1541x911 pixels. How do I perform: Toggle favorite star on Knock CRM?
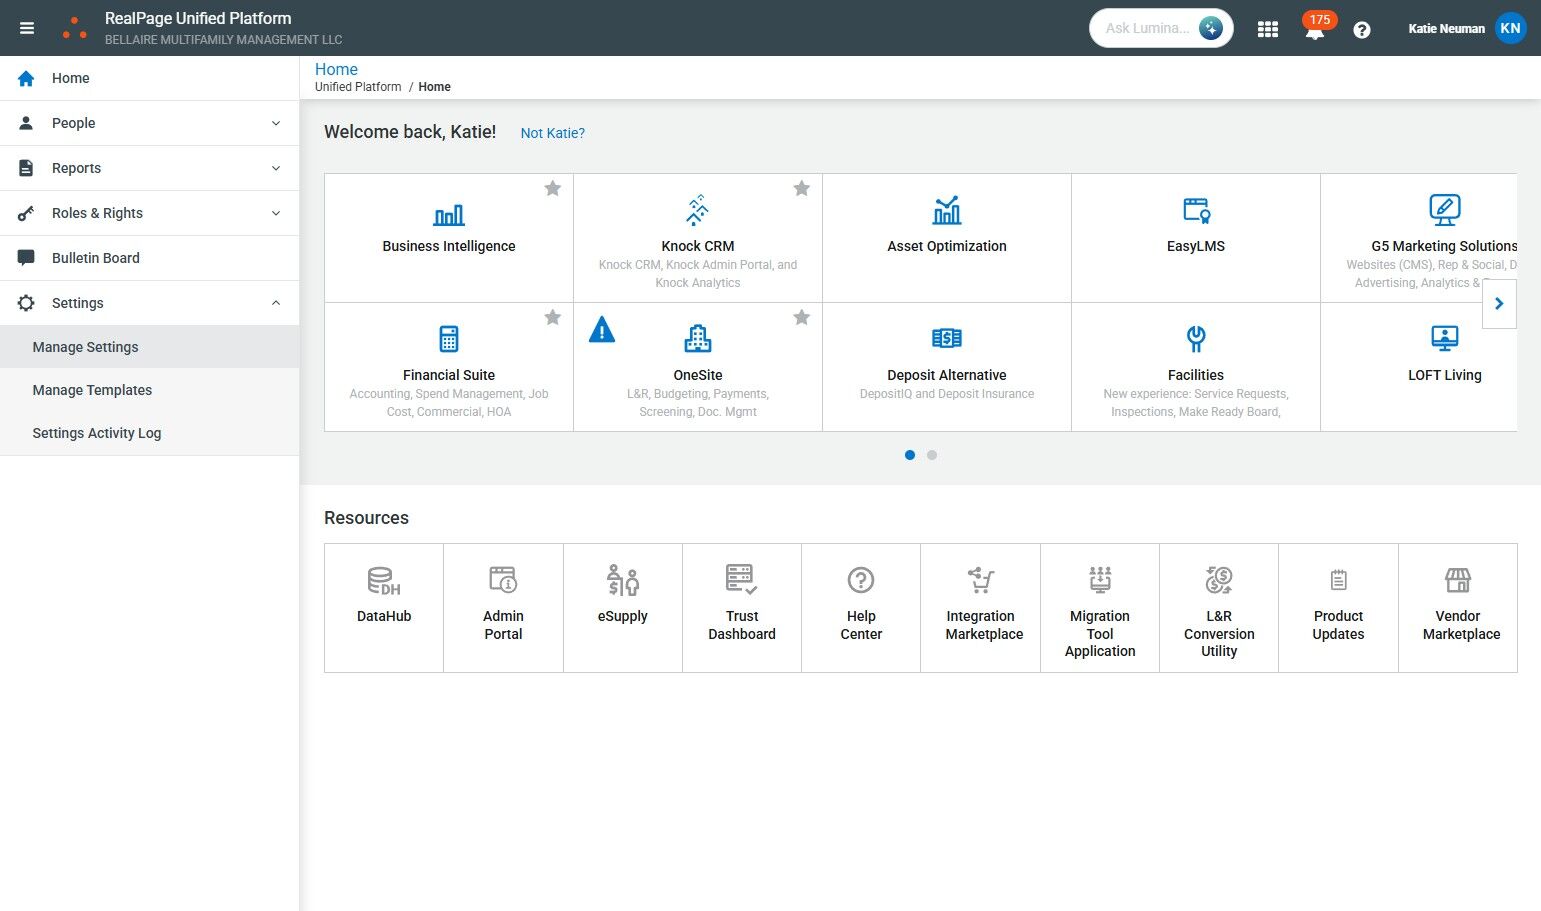point(801,188)
